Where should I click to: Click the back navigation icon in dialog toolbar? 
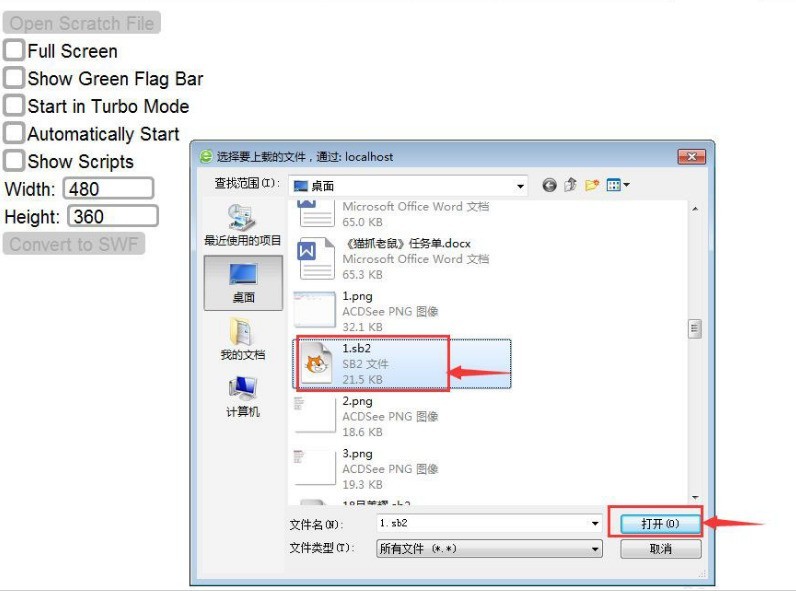[549, 185]
